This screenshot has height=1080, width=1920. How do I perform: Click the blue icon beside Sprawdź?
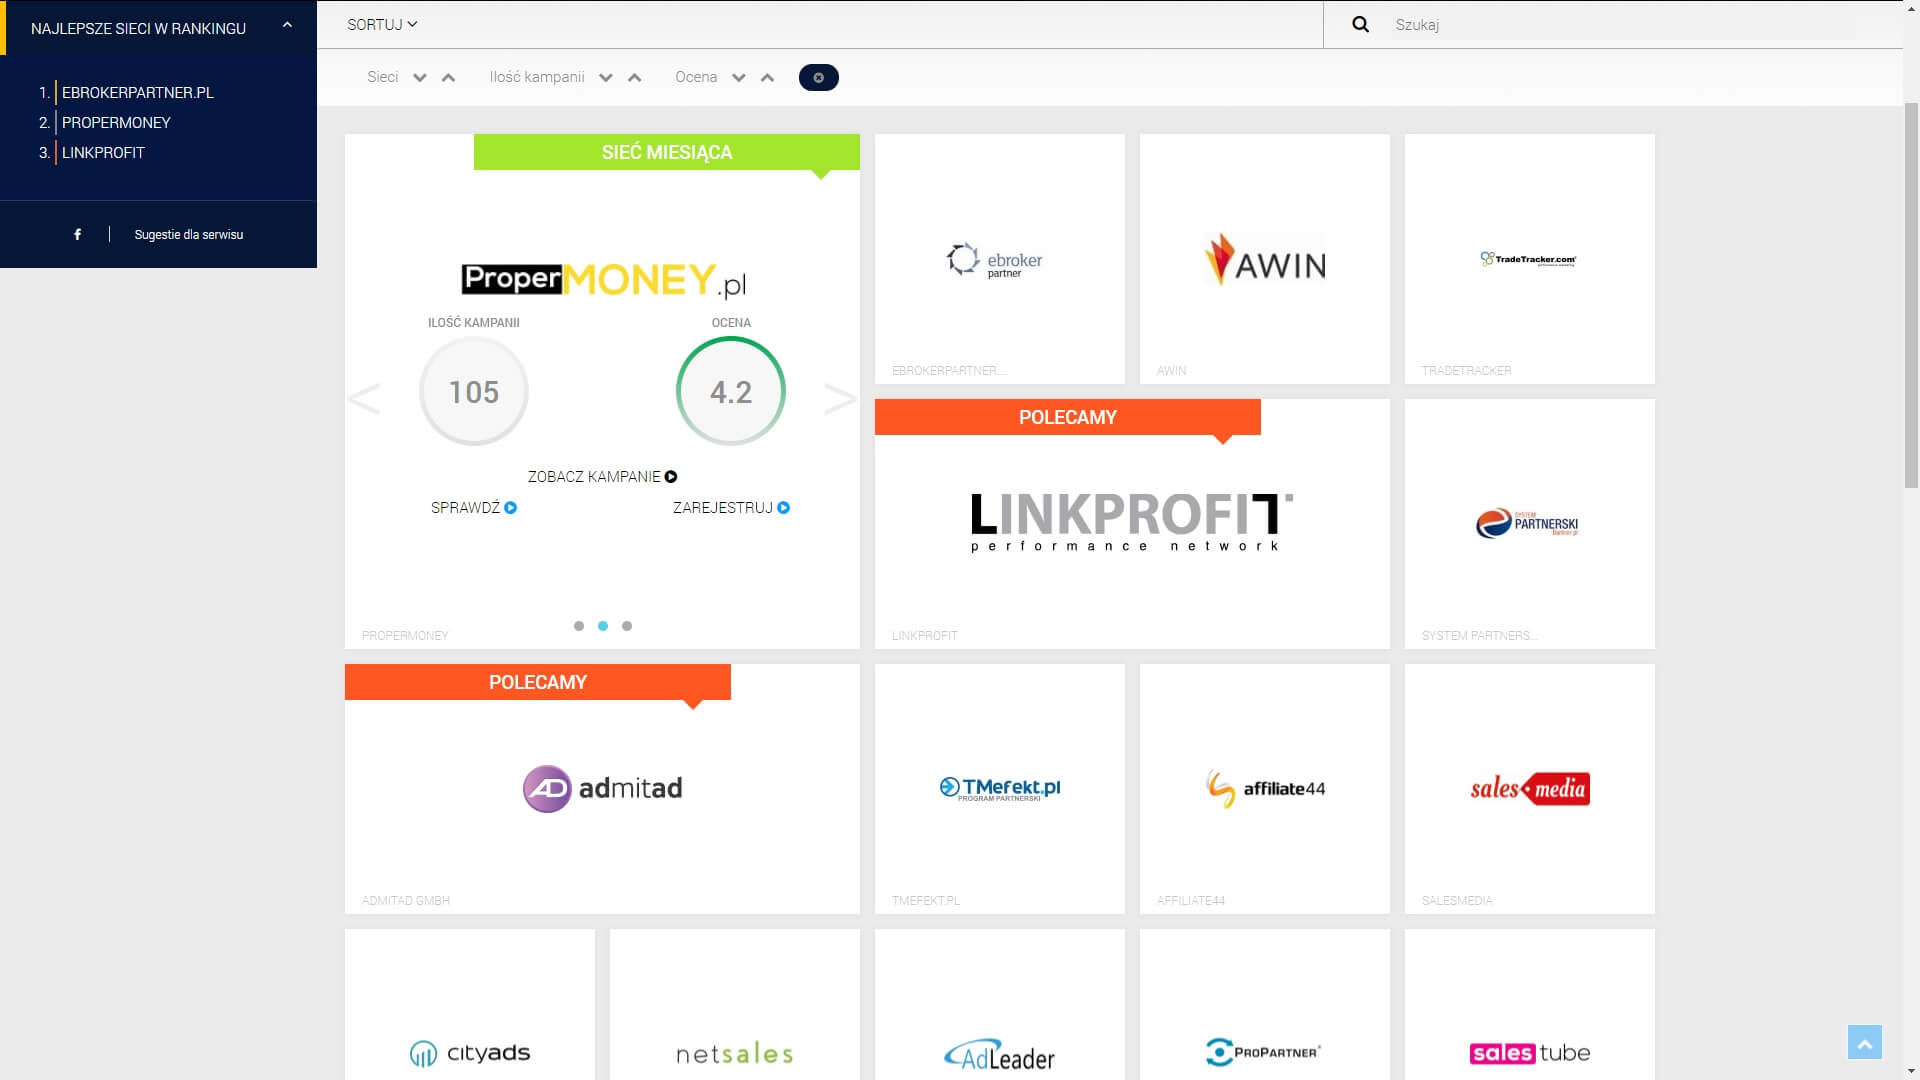pos(511,508)
